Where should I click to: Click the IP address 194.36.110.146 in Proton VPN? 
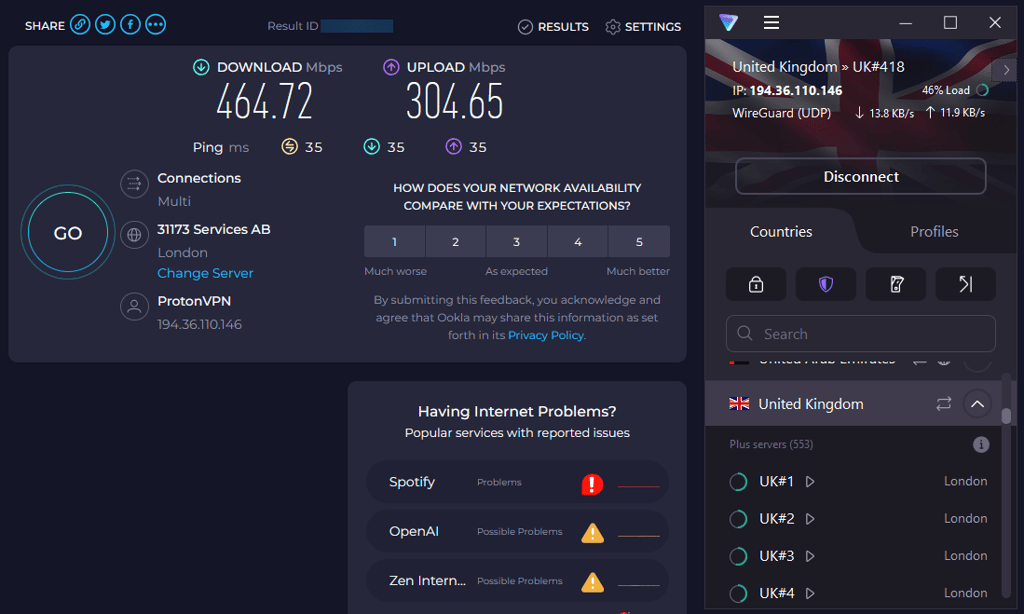pos(795,91)
